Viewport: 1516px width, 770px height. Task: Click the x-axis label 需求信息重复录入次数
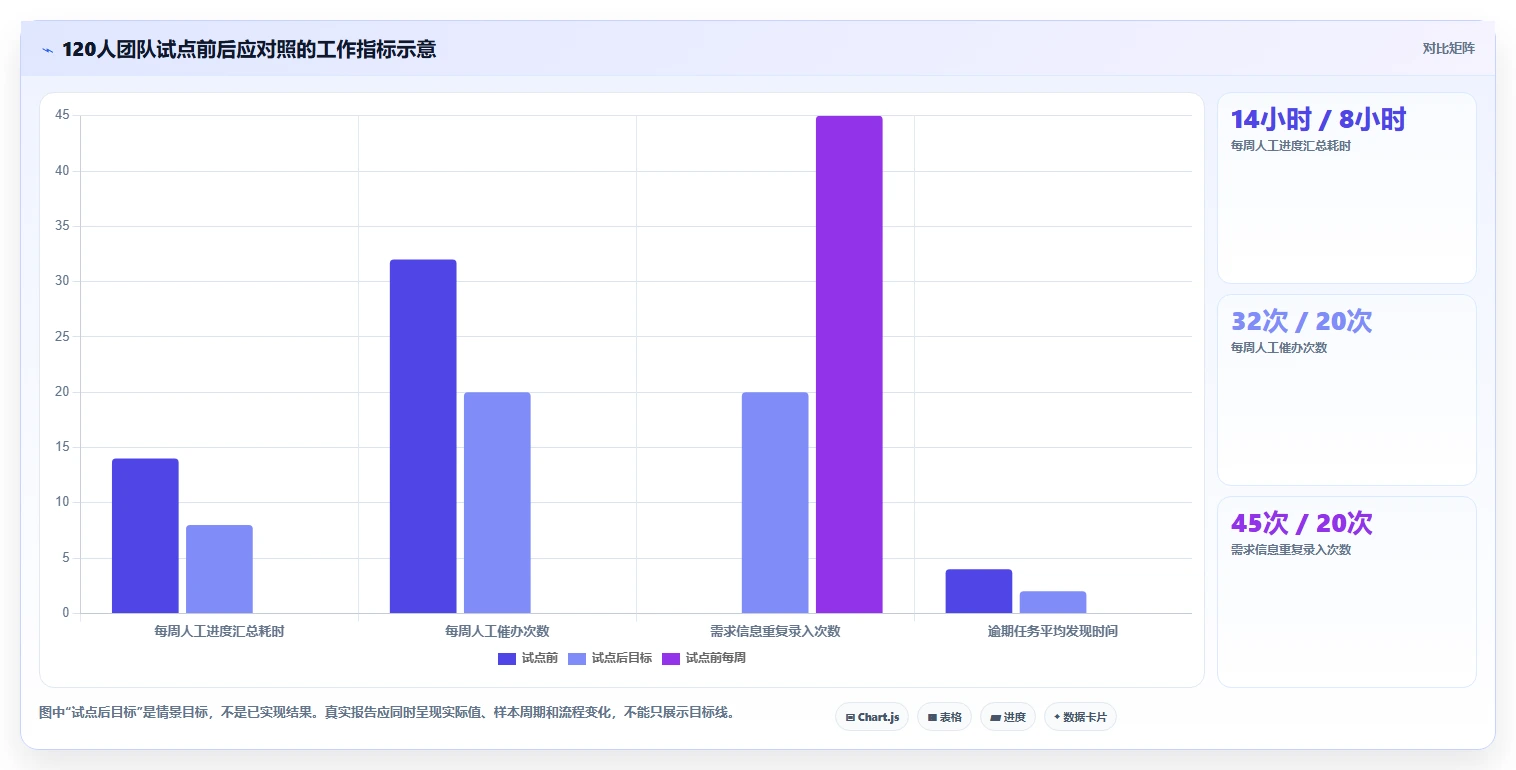pos(775,631)
